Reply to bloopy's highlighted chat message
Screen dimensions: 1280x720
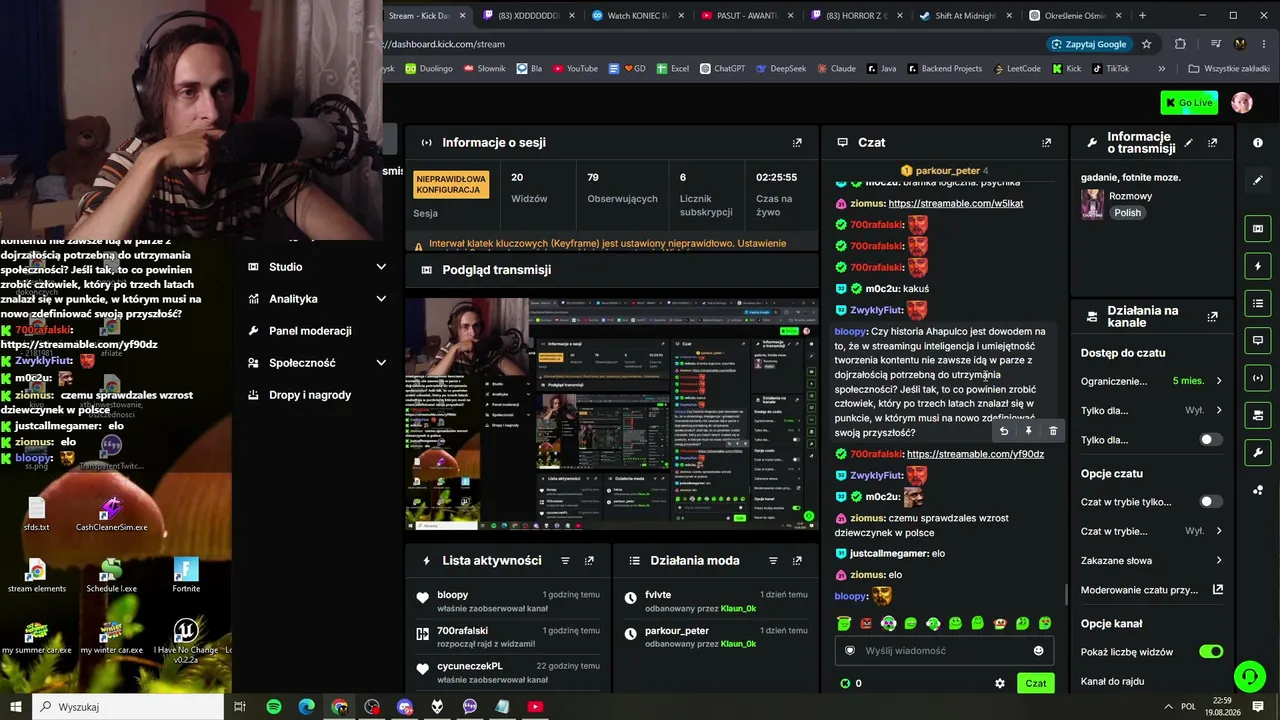tap(1004, 431)
